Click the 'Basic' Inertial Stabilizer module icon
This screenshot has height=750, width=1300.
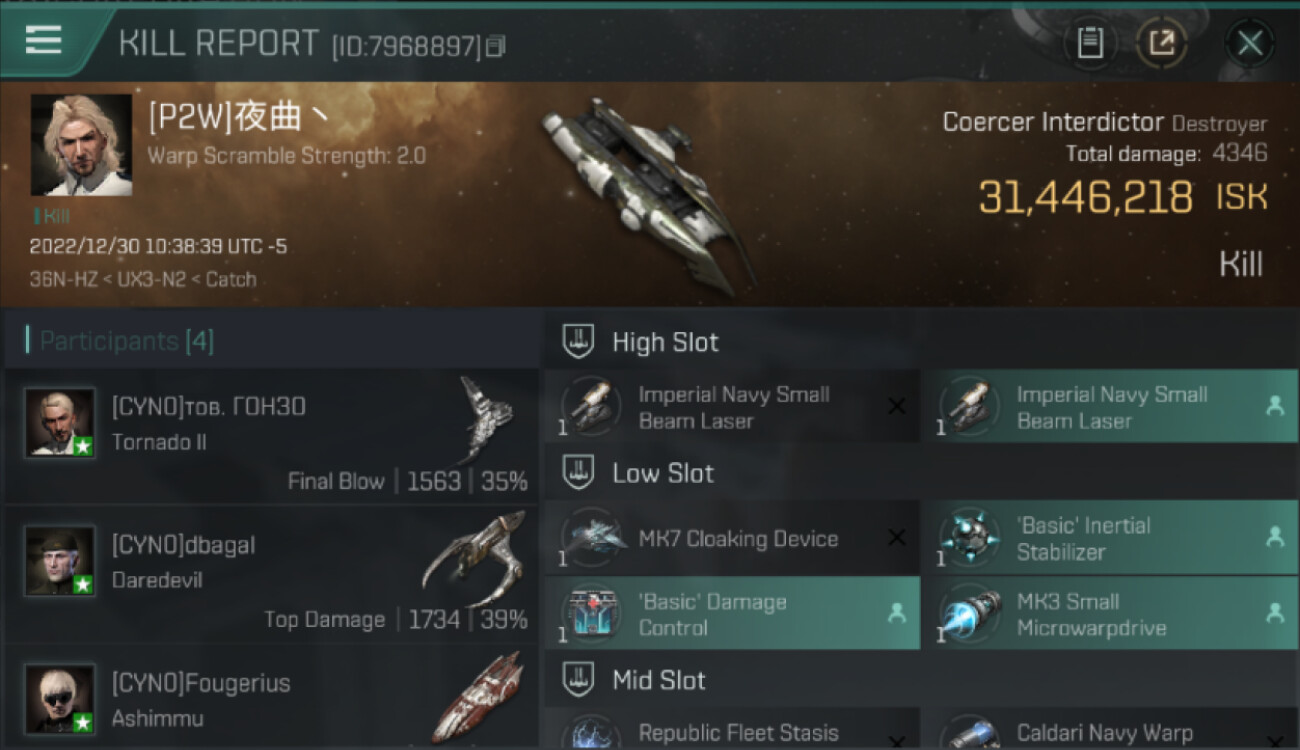(969, 538)
